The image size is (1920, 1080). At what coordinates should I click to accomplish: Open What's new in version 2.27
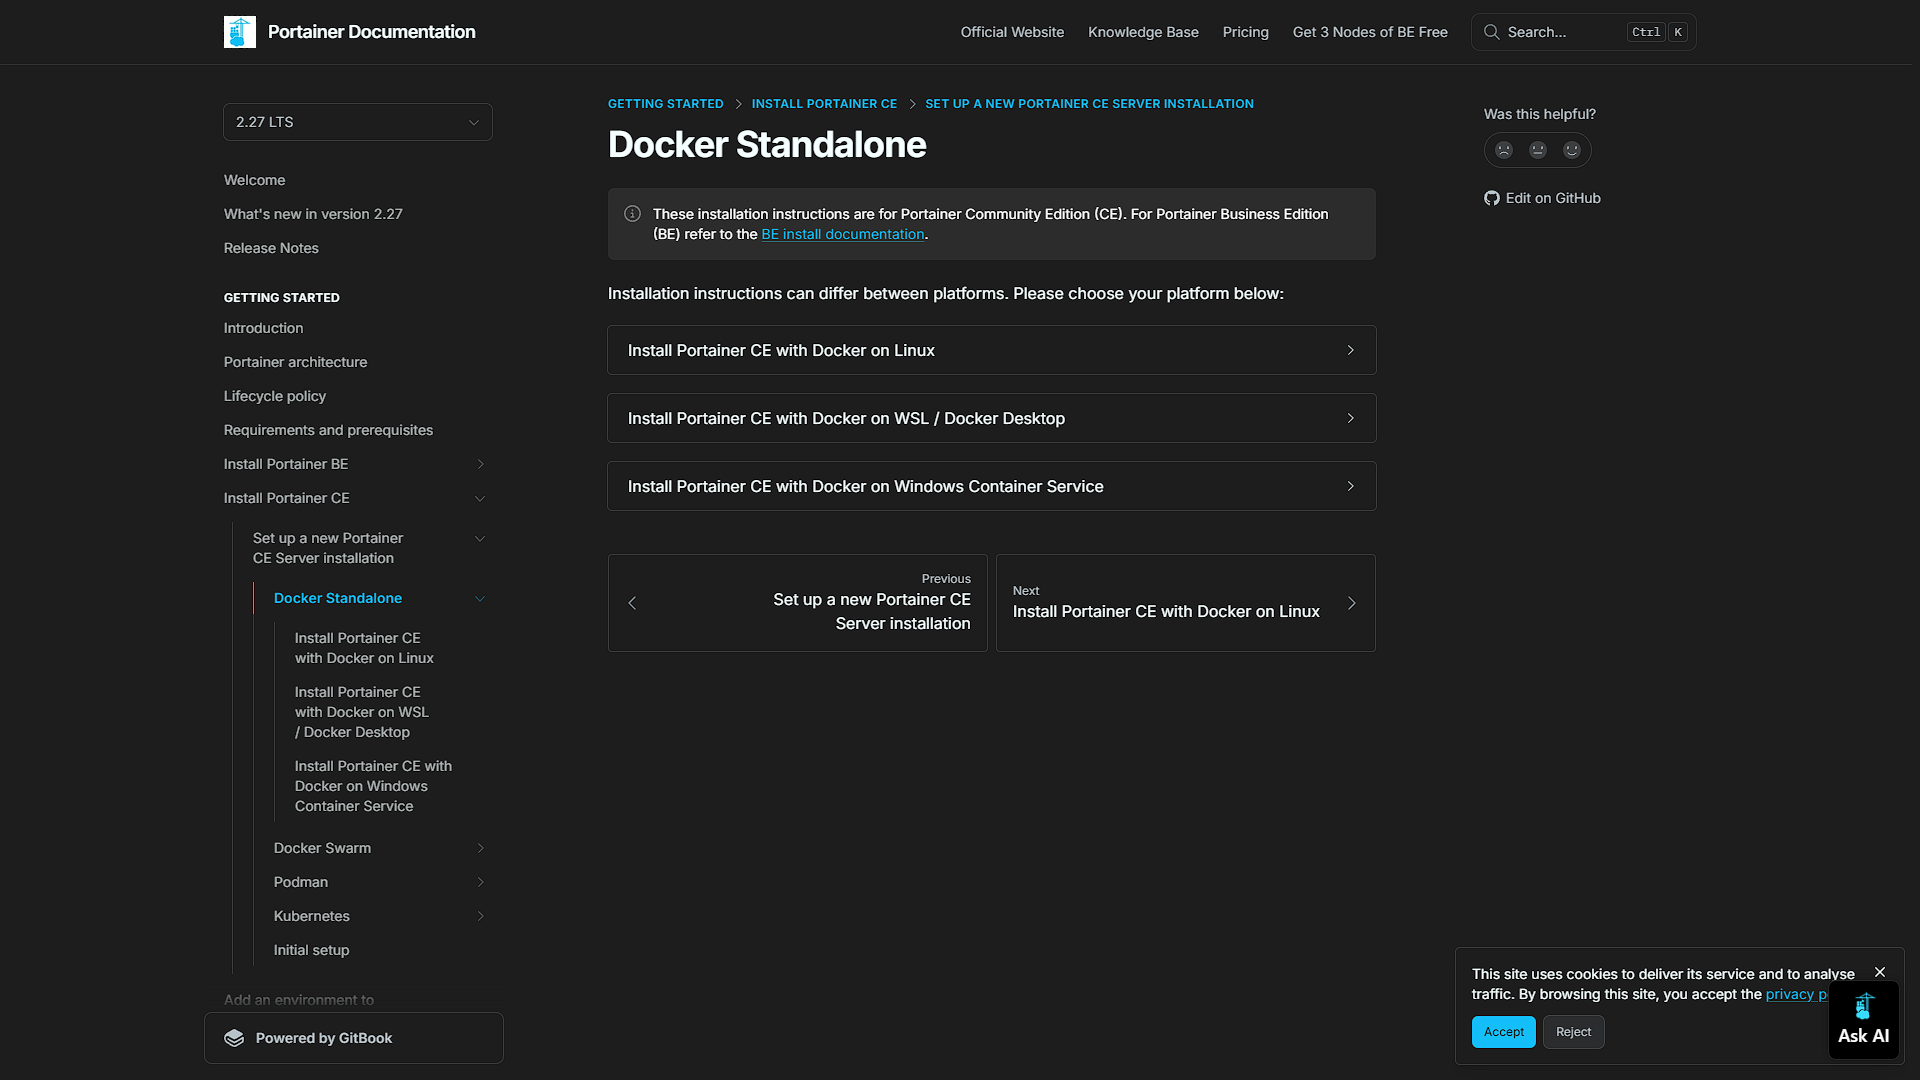313,214
